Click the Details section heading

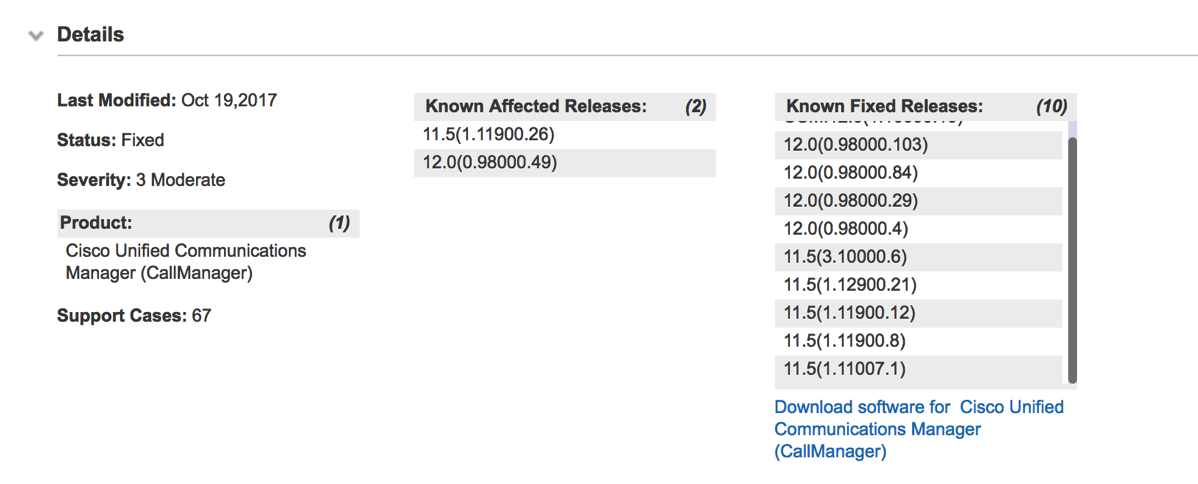tap(90, 35)
